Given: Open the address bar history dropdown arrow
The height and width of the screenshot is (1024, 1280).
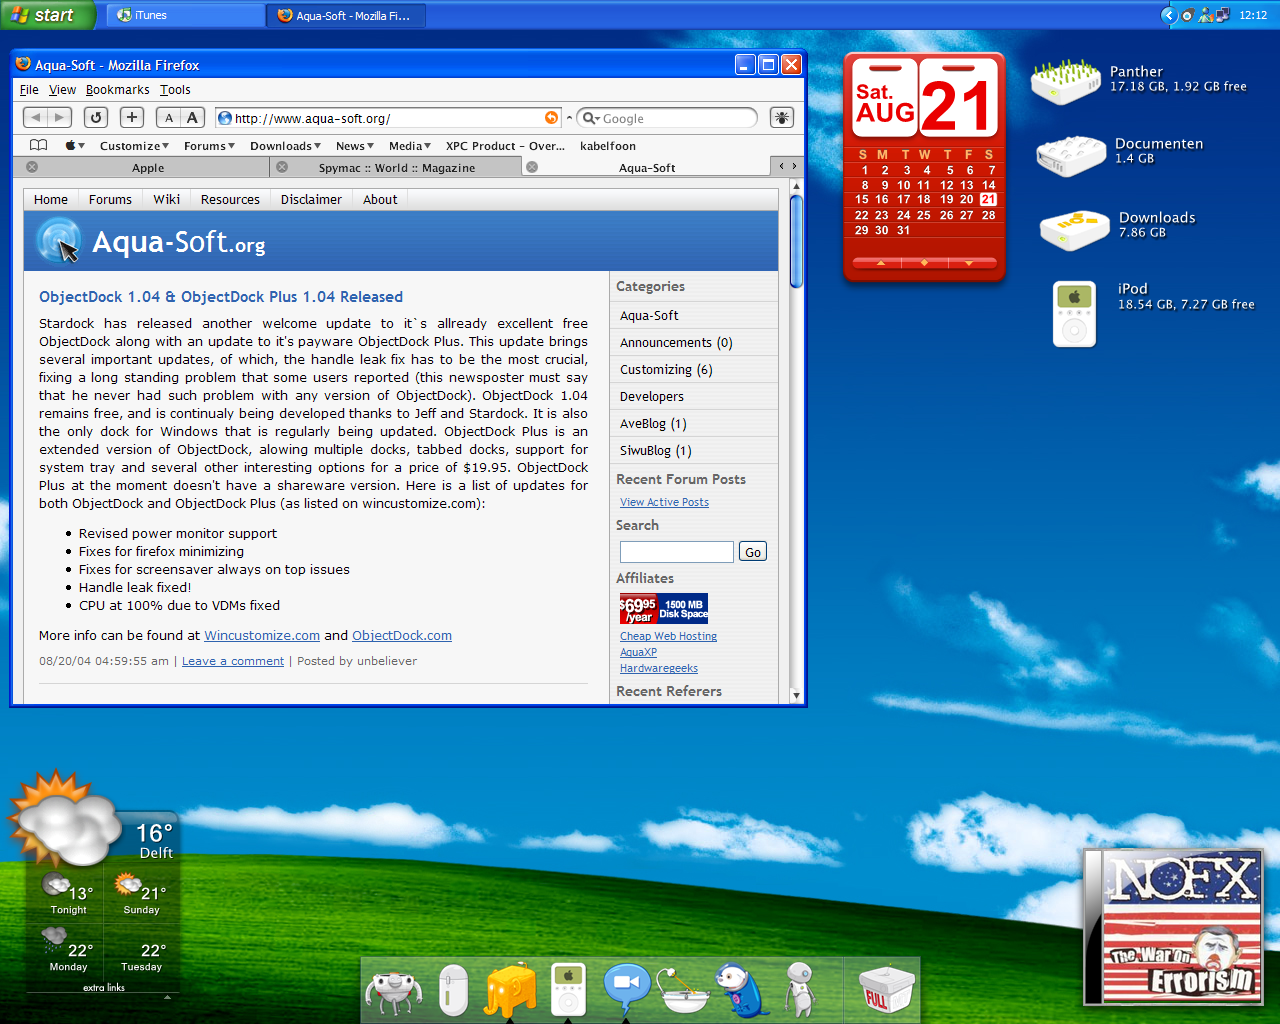Looking at the screenshot, I should click(x=569, y=118).
